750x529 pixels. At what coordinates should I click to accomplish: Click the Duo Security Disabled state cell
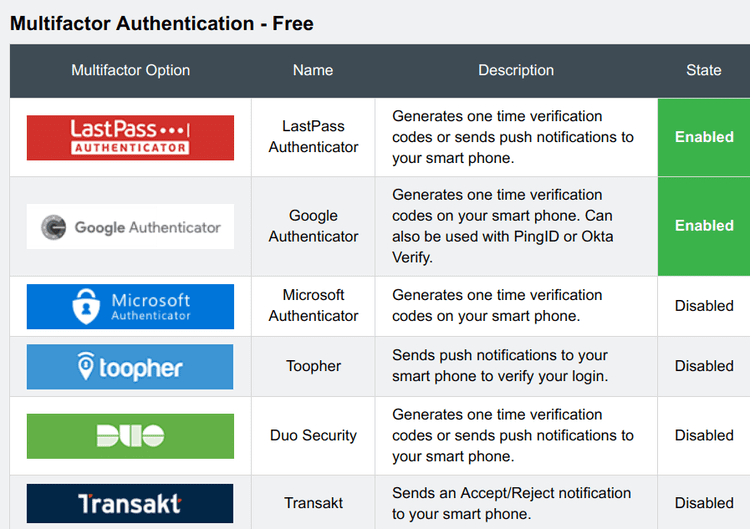pyautogui.click(x=704, y=436)
